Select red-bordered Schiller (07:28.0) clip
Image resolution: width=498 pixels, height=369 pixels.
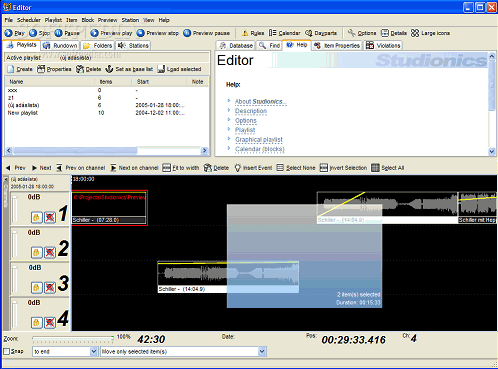[x=109, y=208]
